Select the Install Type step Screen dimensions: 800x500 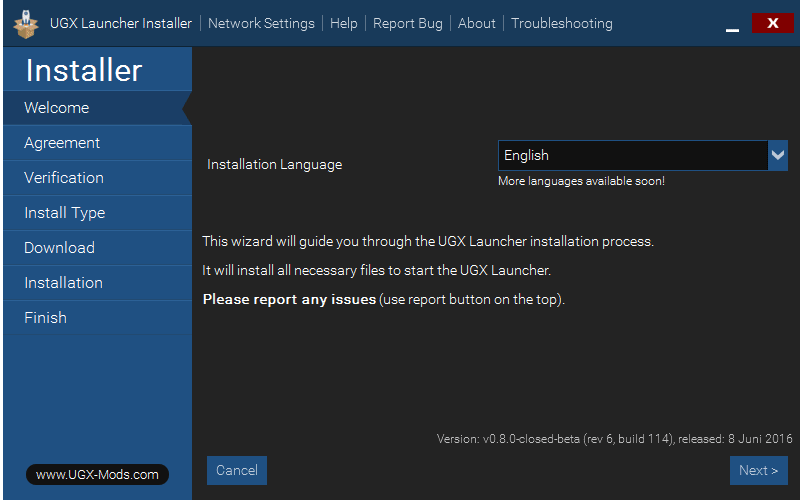(x=97, y=213)
